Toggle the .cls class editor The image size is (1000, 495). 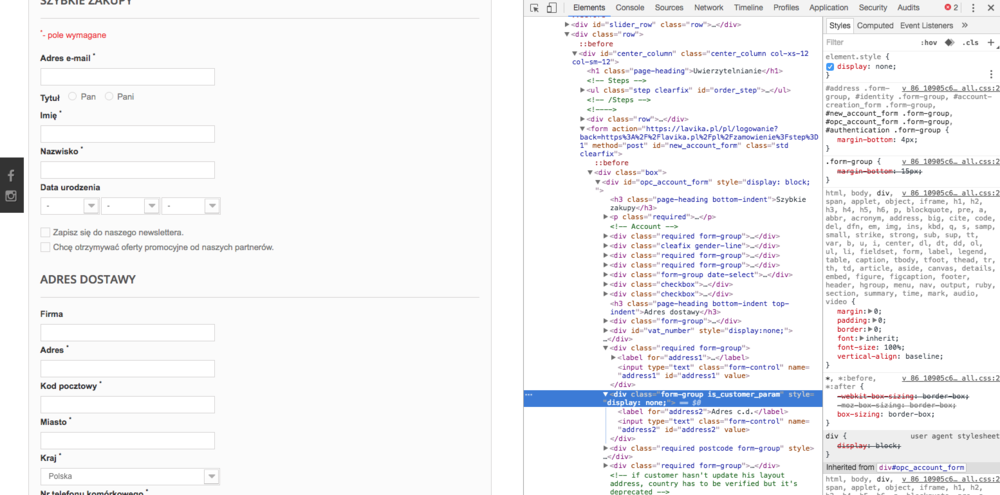[x=970, y=43]
